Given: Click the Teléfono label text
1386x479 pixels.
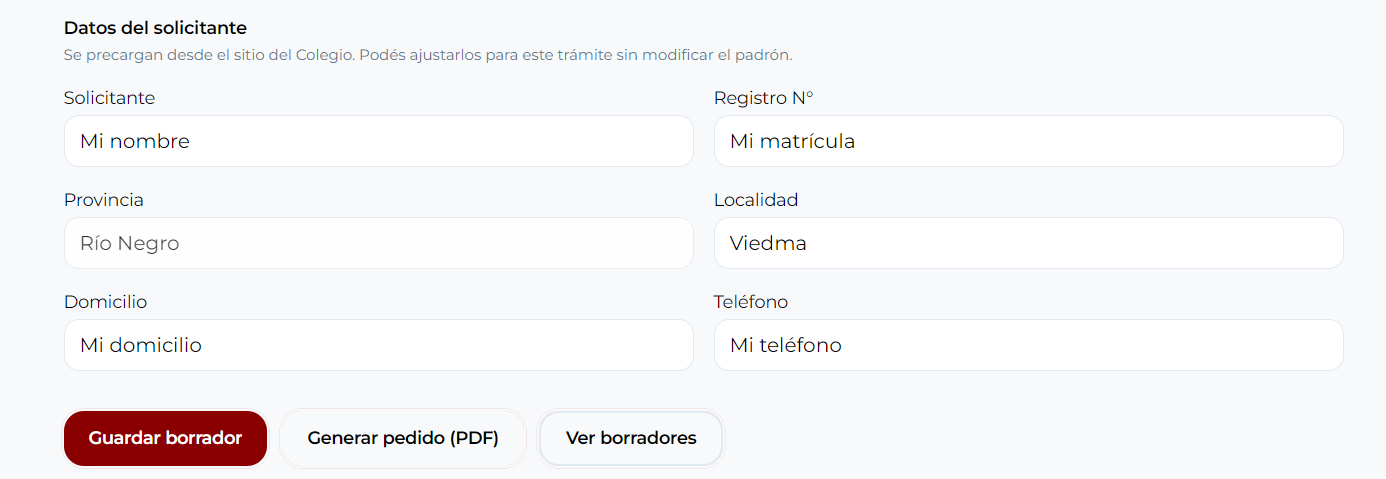Looking at the screenshot, I should point(751,302).
